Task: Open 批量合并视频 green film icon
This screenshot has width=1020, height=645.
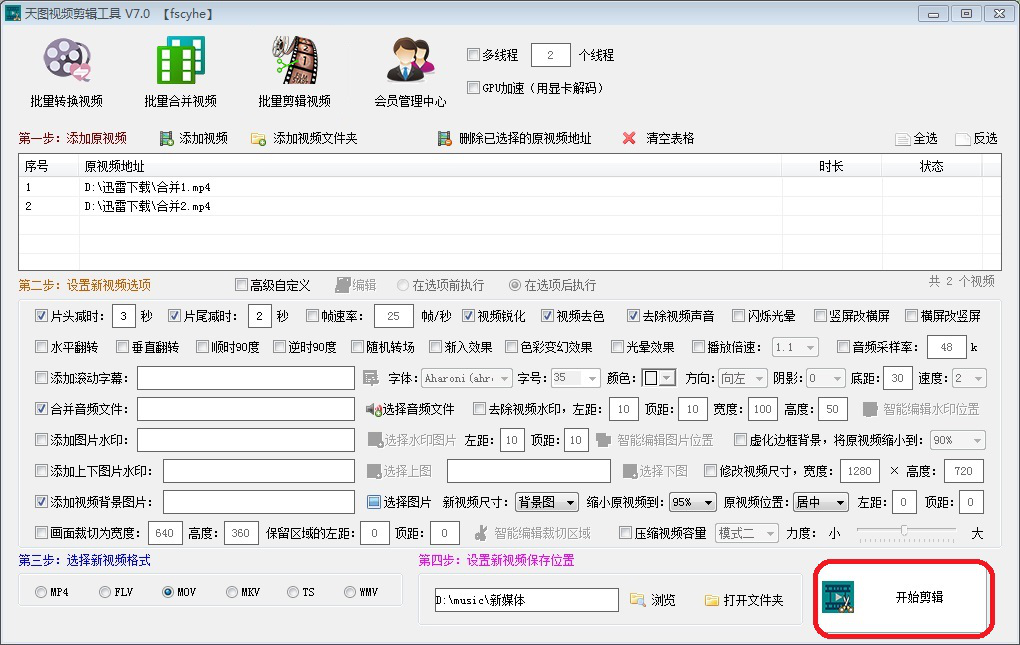Action: [181, 60]
